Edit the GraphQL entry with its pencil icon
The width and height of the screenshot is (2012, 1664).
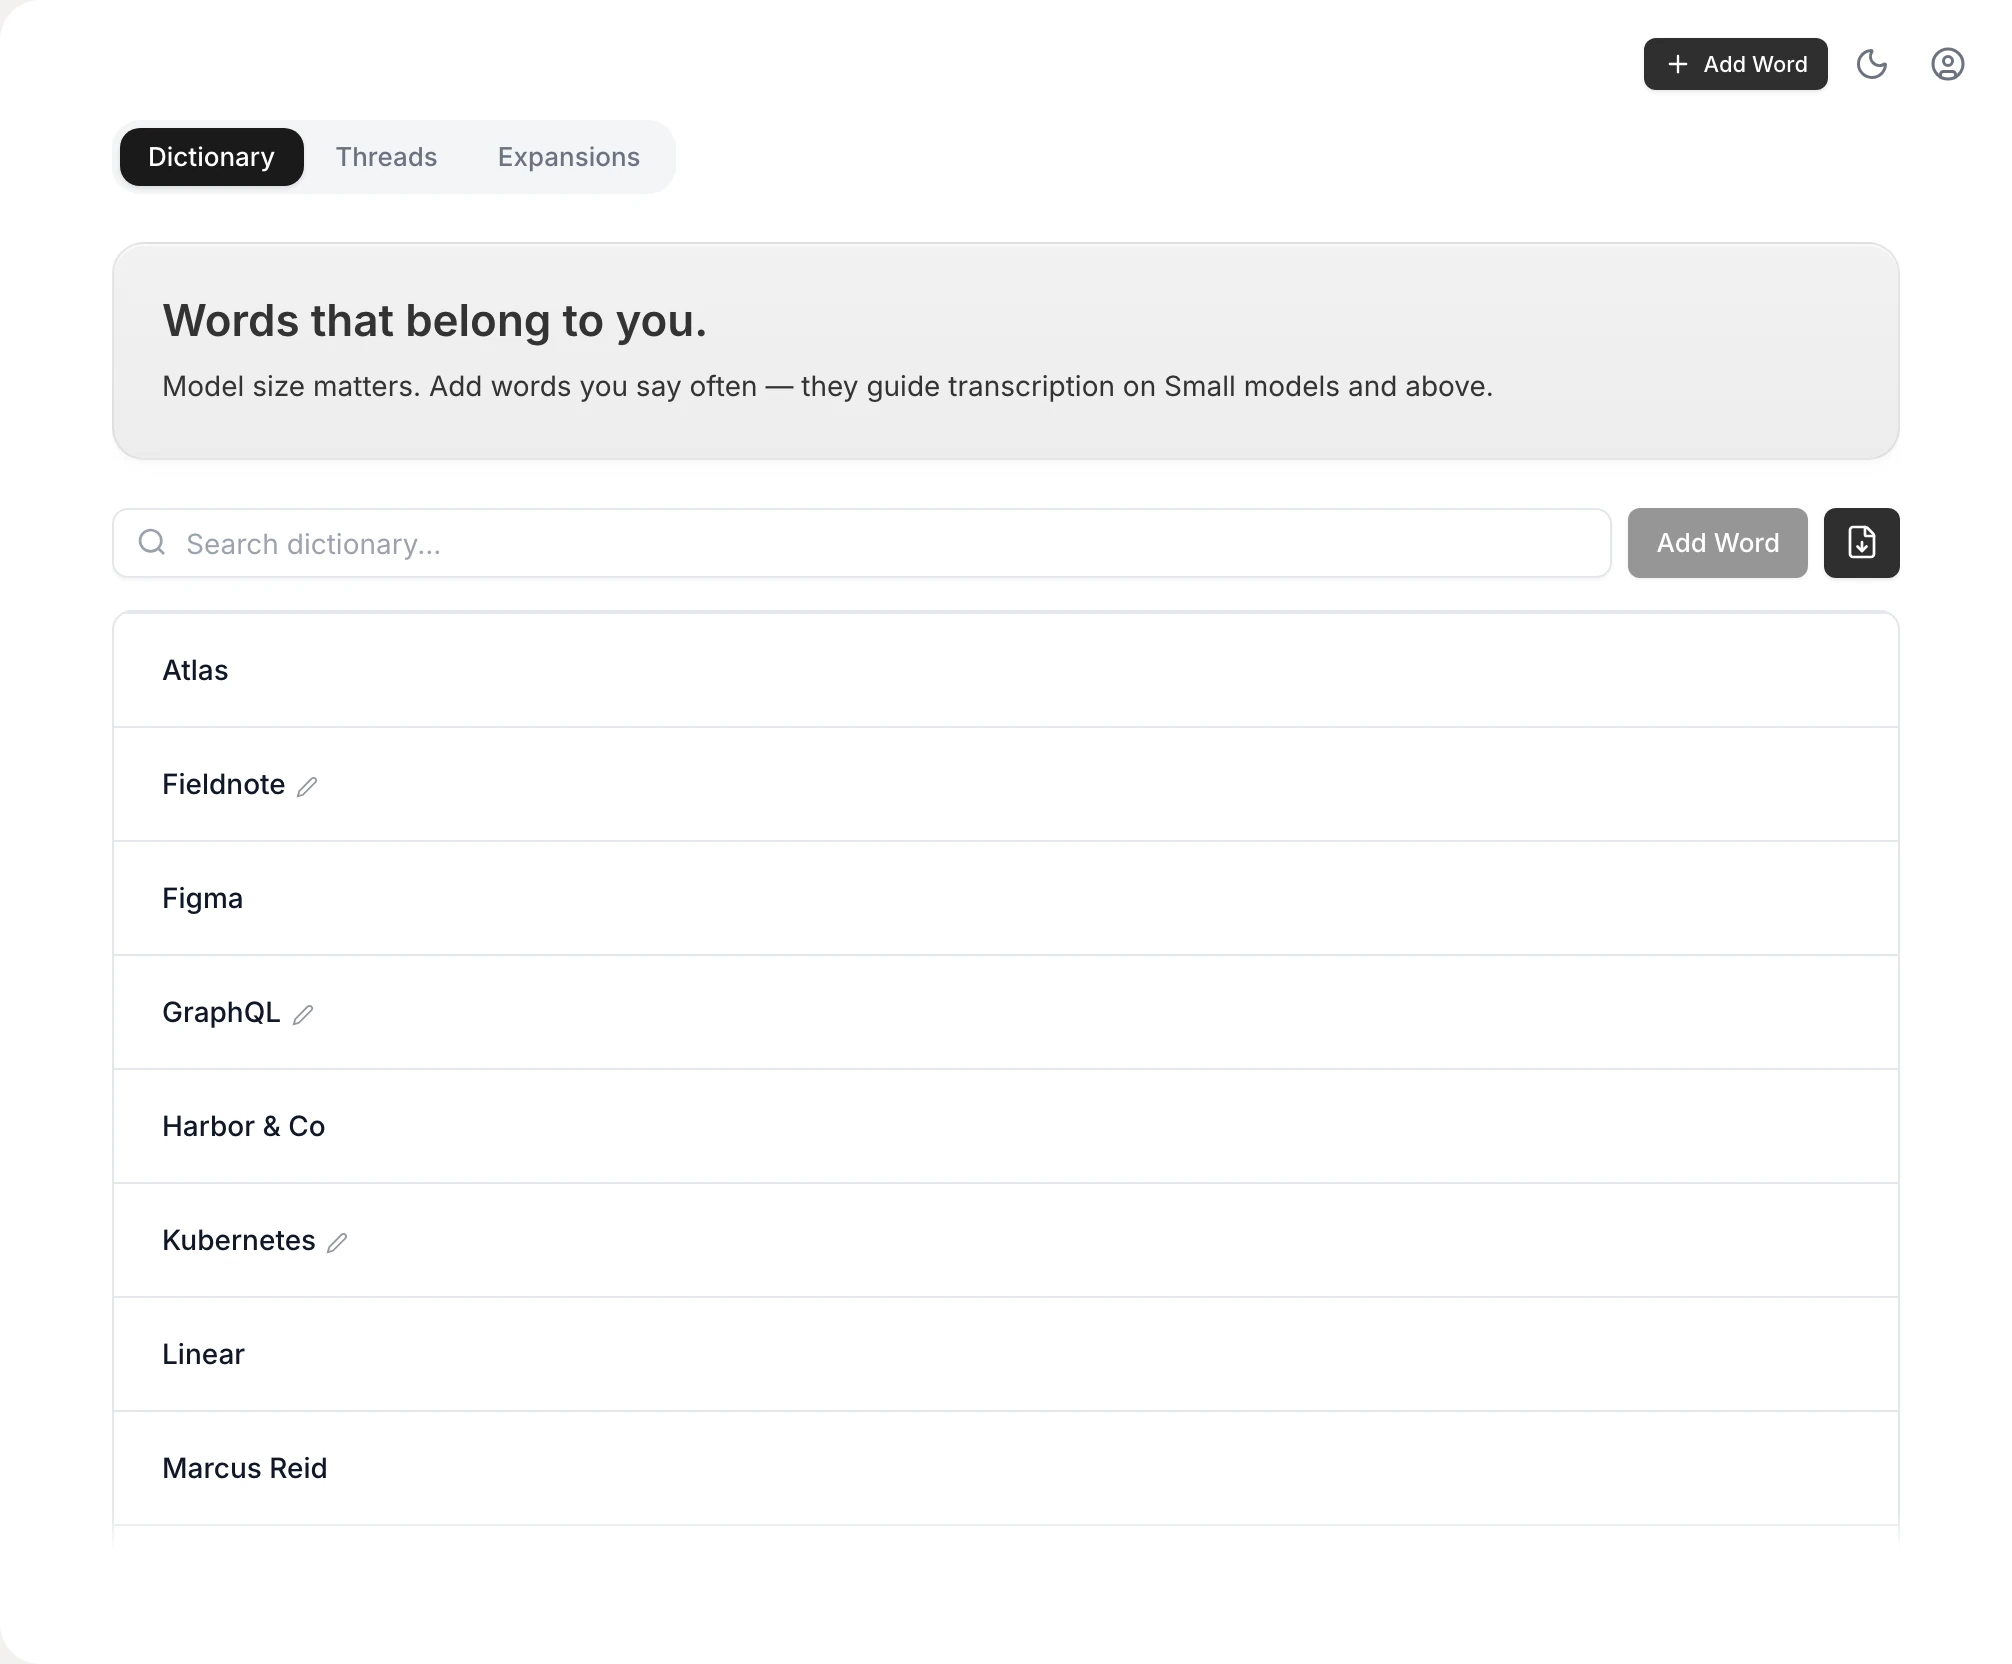pyautogui.click(x=303, y=1015)
